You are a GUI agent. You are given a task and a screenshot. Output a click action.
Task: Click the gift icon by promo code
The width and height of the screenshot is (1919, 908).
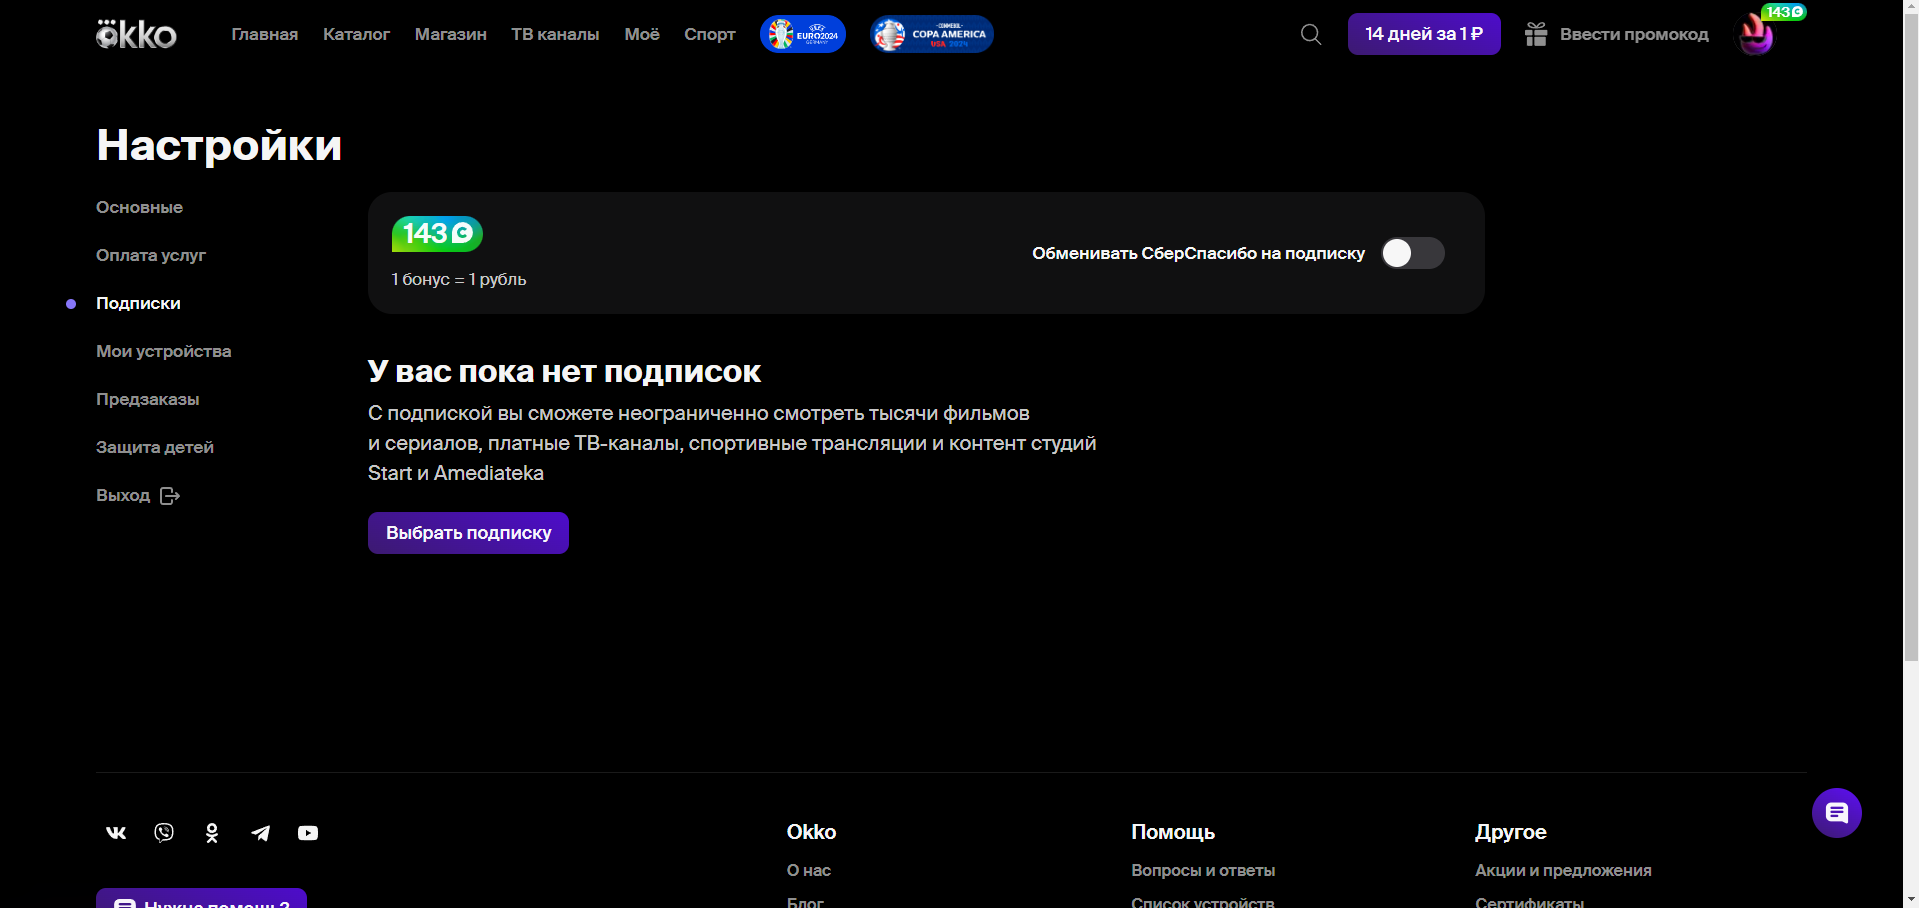[1536, 34]
